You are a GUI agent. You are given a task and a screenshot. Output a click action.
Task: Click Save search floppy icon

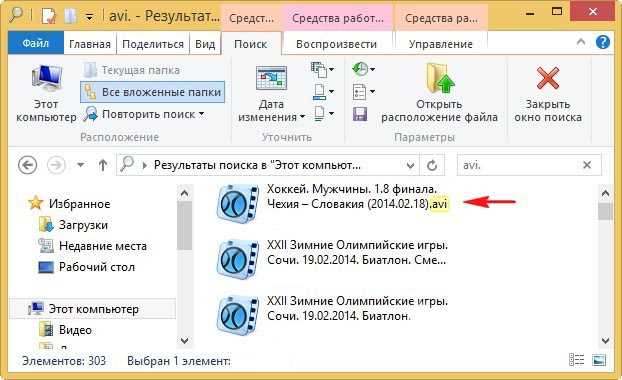pyautogui.click(x=359, y=114)
